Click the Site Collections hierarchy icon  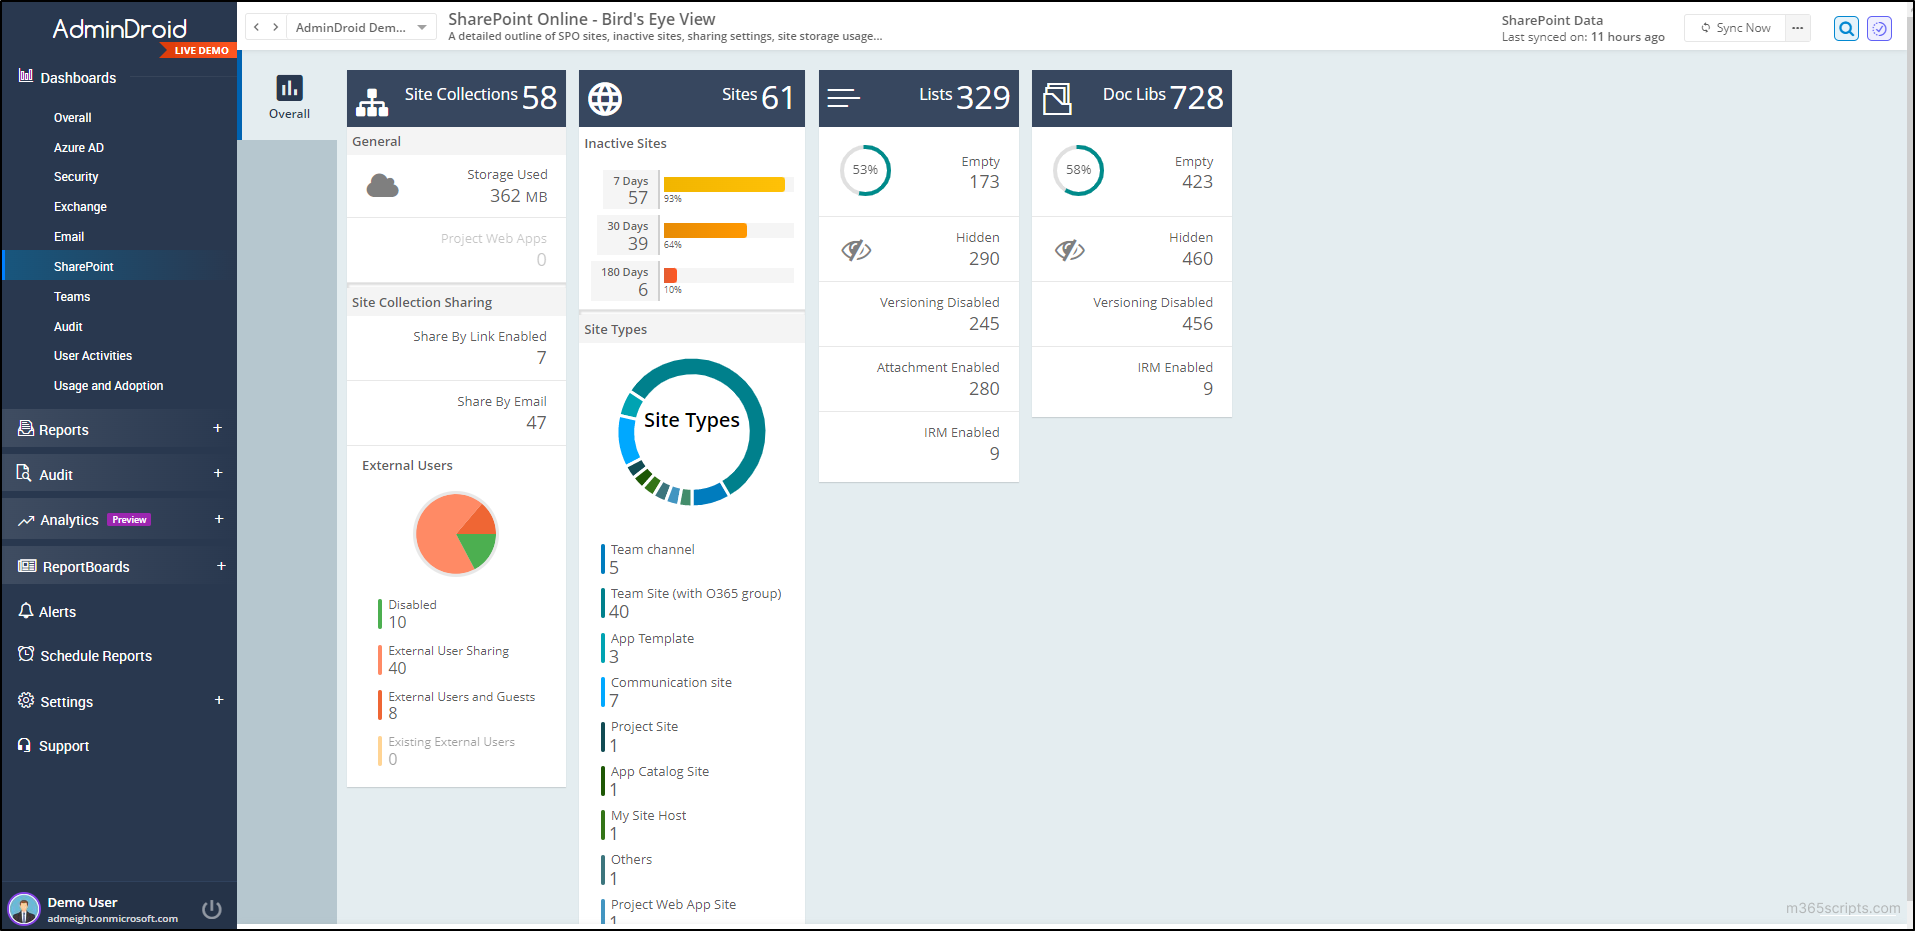372,102
